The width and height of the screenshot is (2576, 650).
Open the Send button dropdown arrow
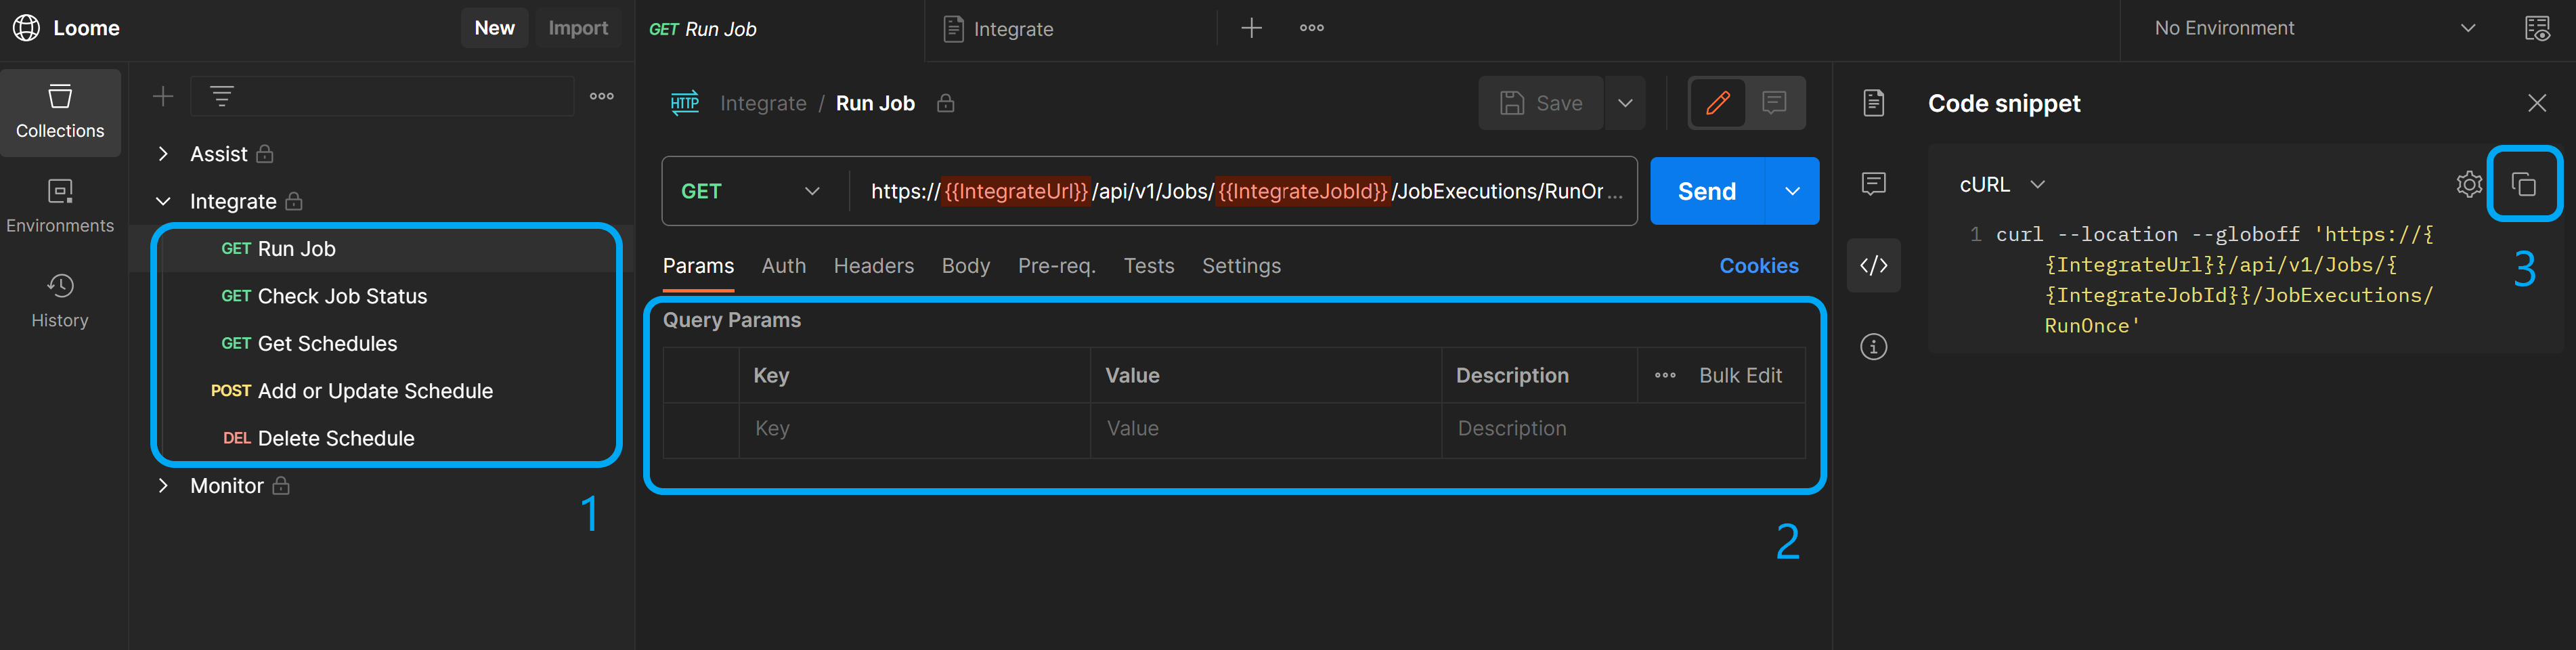click(1792, 191)
